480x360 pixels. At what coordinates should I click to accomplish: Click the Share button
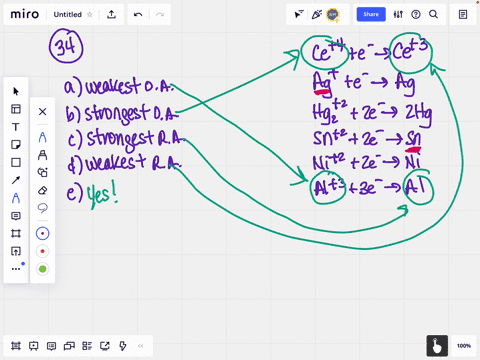[371, 14]
